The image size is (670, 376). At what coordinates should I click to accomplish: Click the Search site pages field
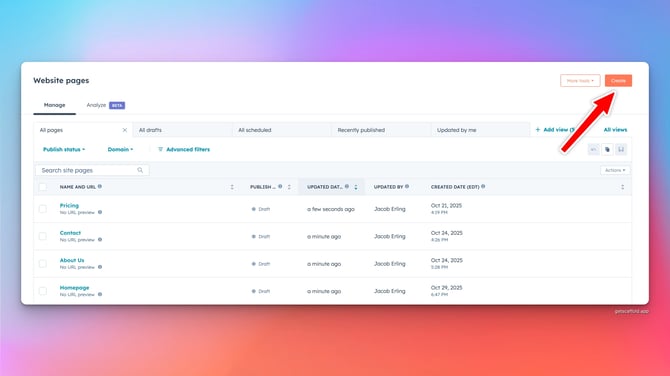92,170
